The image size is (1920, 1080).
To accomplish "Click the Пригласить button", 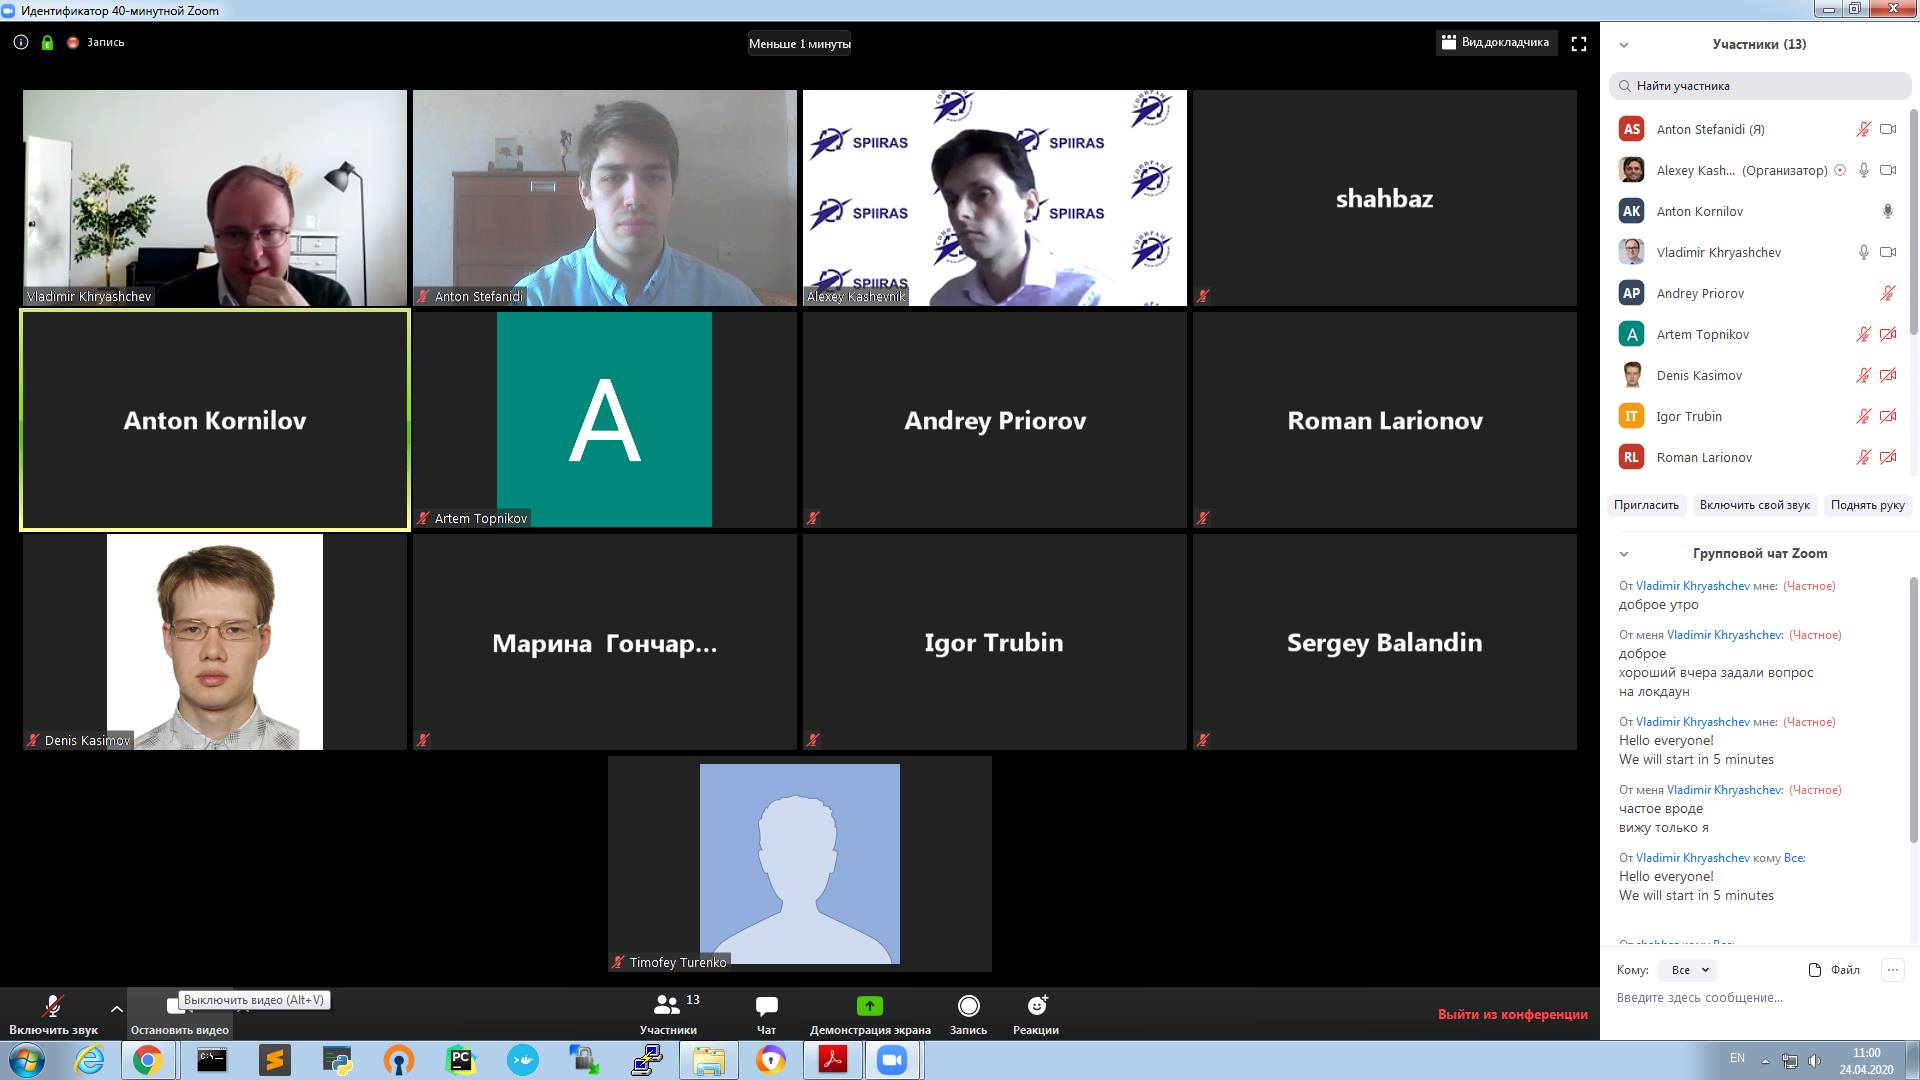I will tap(1646, 505).
